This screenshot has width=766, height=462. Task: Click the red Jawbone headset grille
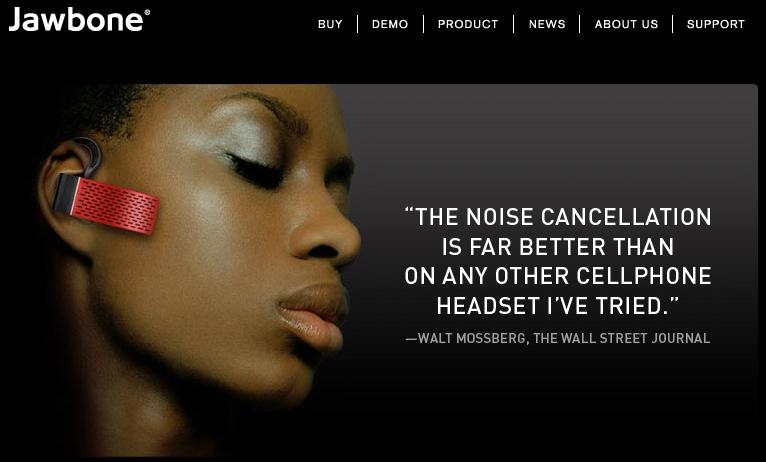(x=116, y=206)
